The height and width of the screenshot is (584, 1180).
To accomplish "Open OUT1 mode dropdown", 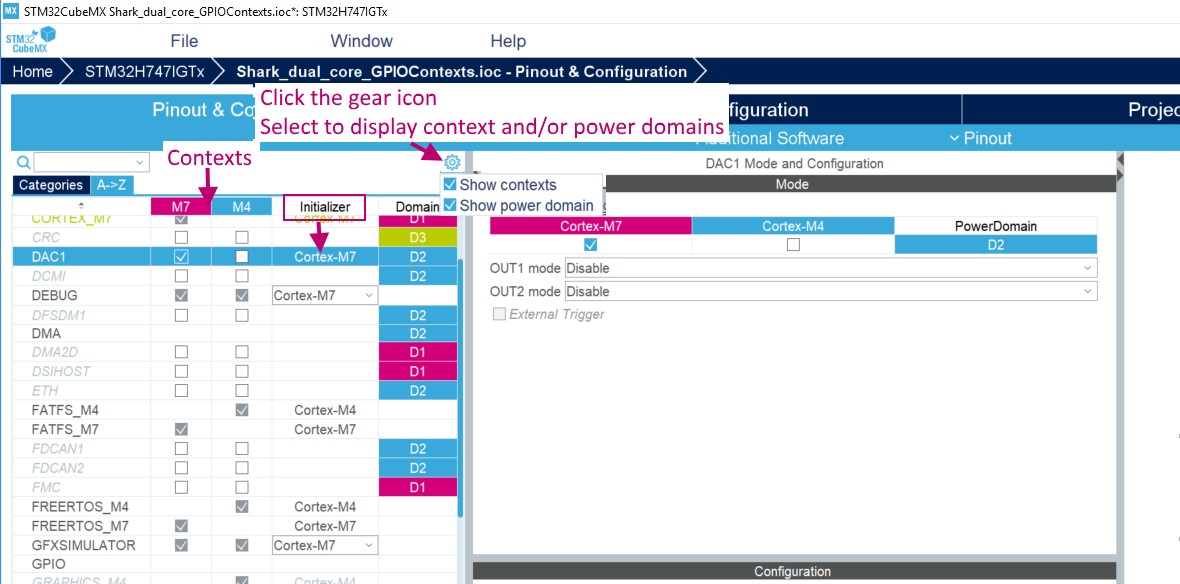I will pos(831,268).
